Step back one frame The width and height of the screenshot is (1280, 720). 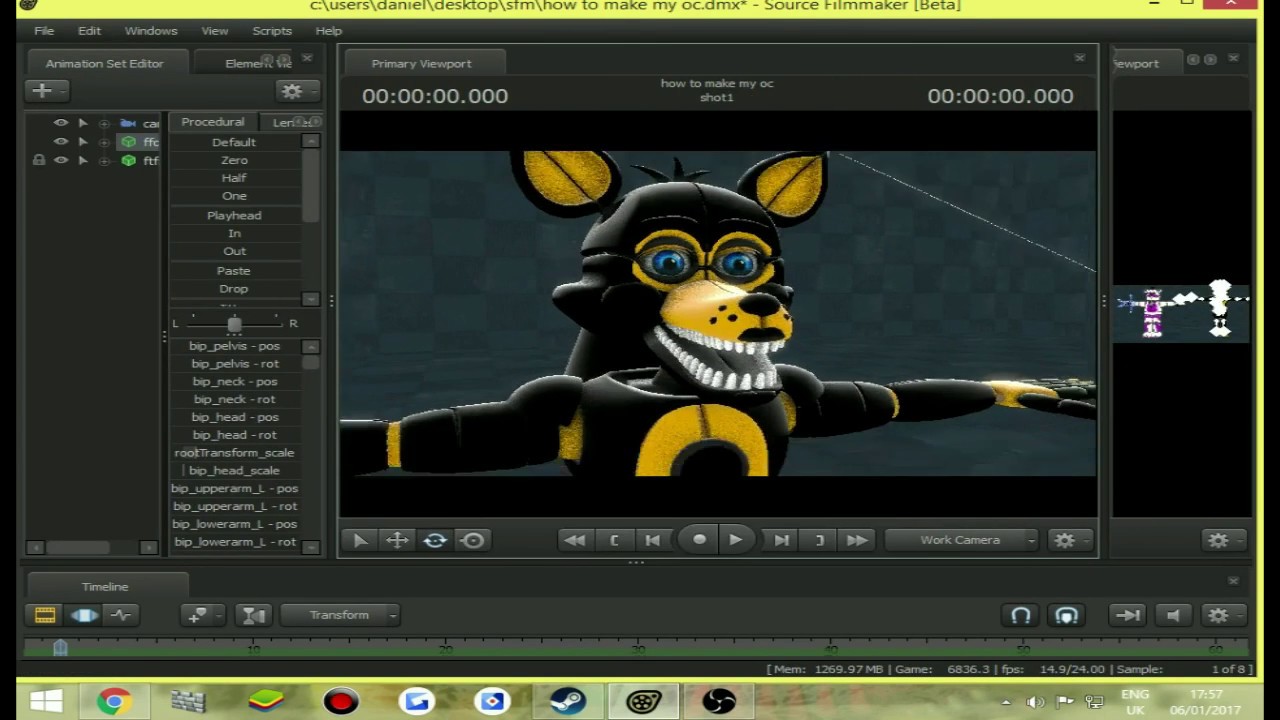point(652,540)
